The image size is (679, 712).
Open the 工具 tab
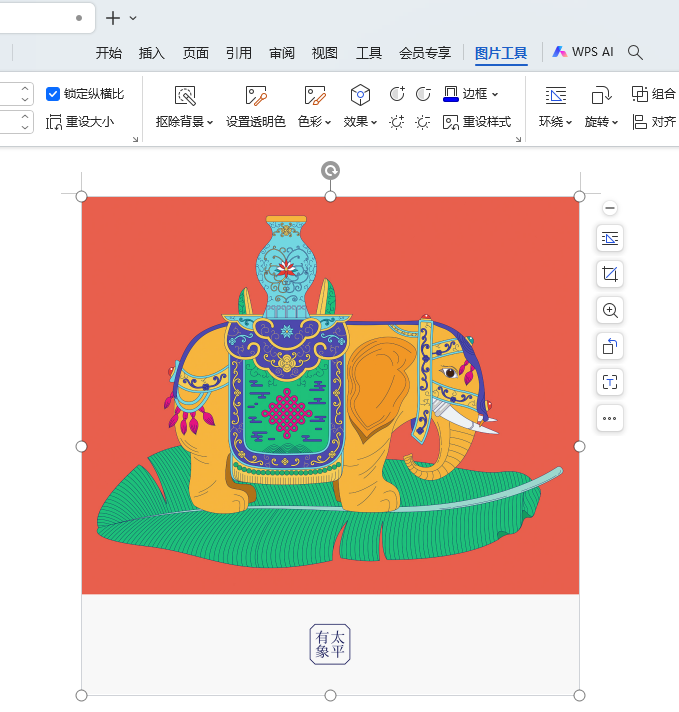(368, 53)
